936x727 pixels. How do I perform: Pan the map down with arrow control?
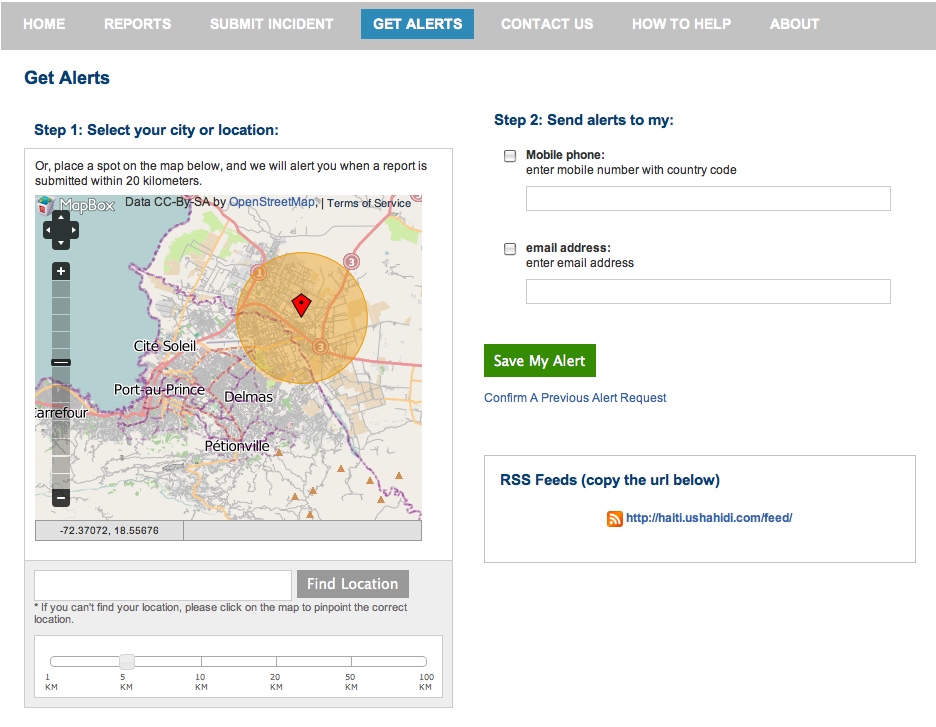tap(60, 243)
